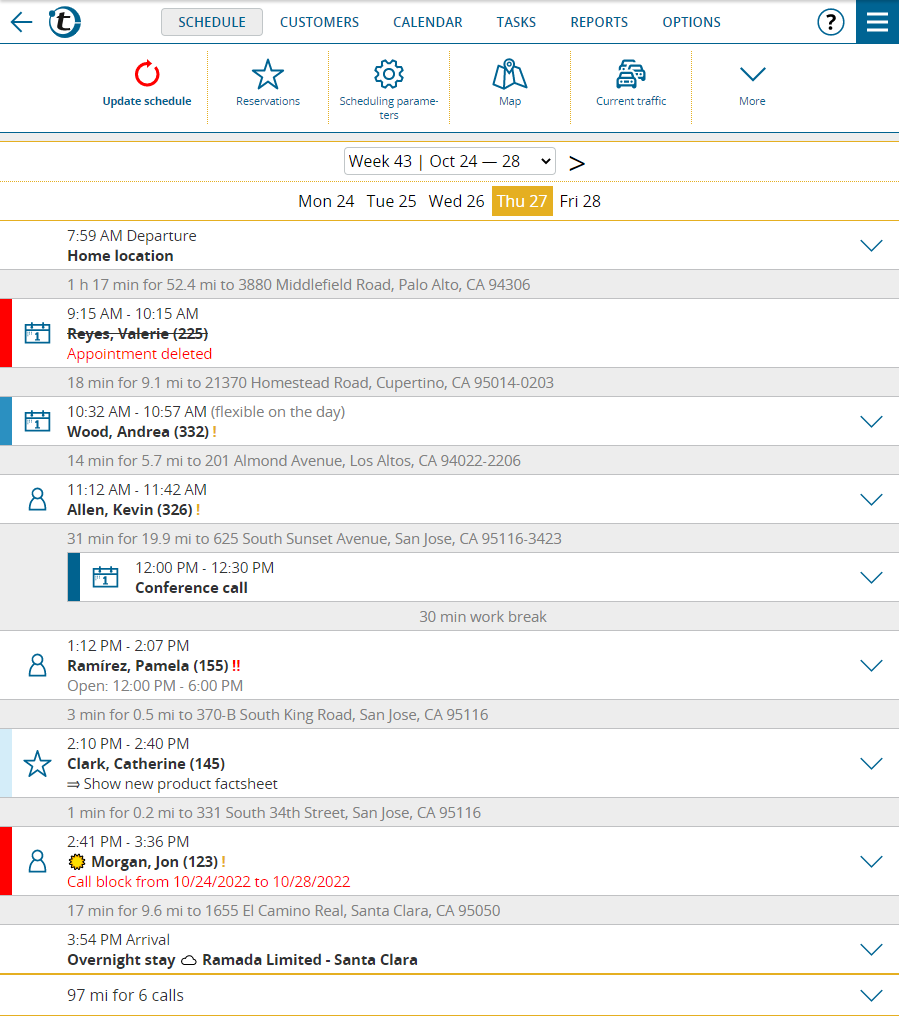
Task: Open the Map icon
Action: tap(510, 75)
